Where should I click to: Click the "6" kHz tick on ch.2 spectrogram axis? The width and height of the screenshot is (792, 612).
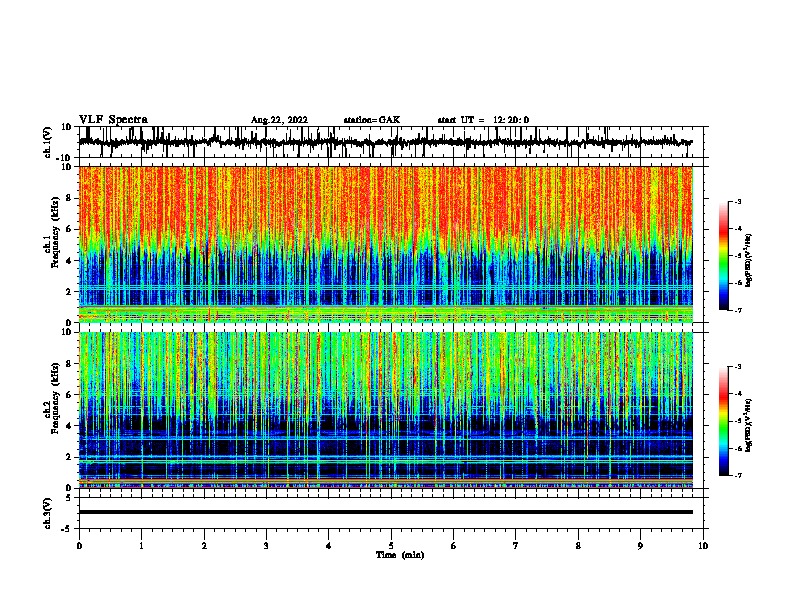(69, 395)
